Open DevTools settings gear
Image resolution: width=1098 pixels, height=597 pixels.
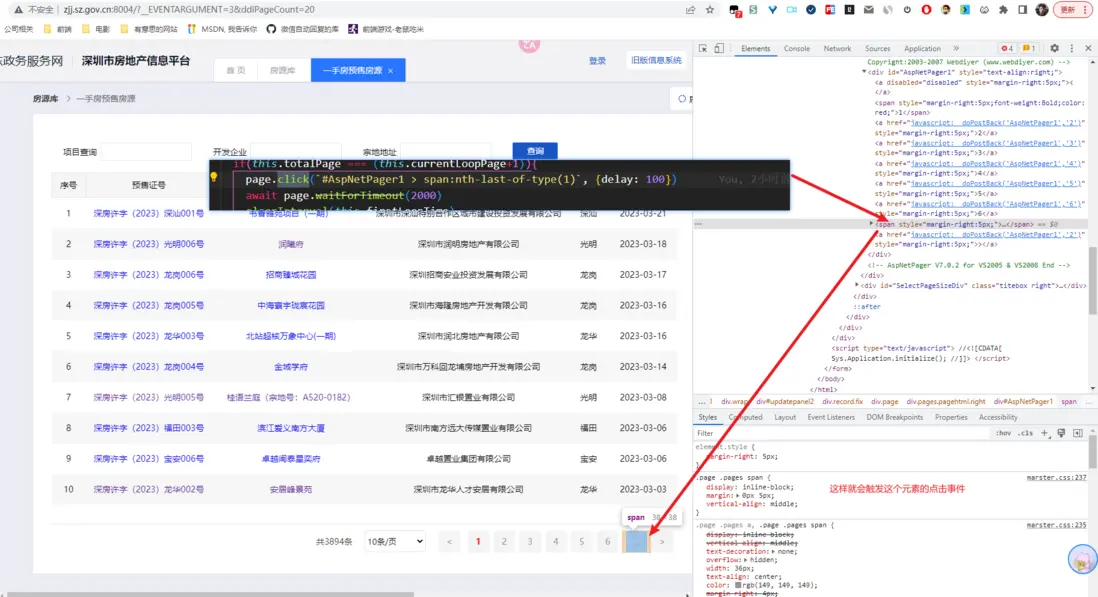(1055, 48)
